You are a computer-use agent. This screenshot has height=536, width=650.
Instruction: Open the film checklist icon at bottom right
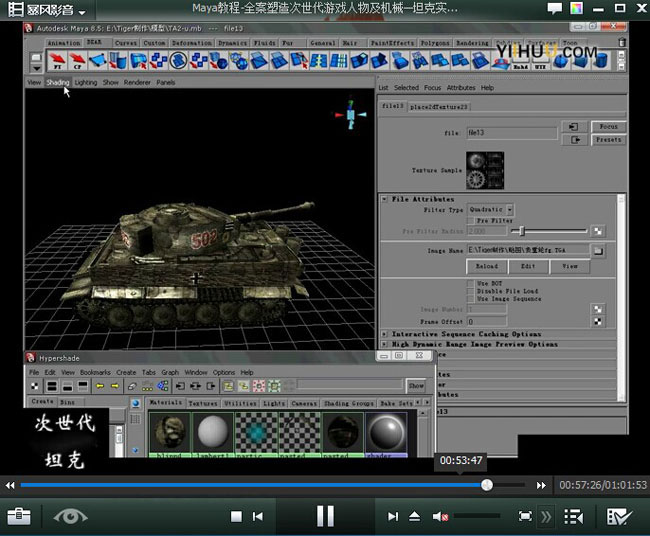click(x=619, y=517)
